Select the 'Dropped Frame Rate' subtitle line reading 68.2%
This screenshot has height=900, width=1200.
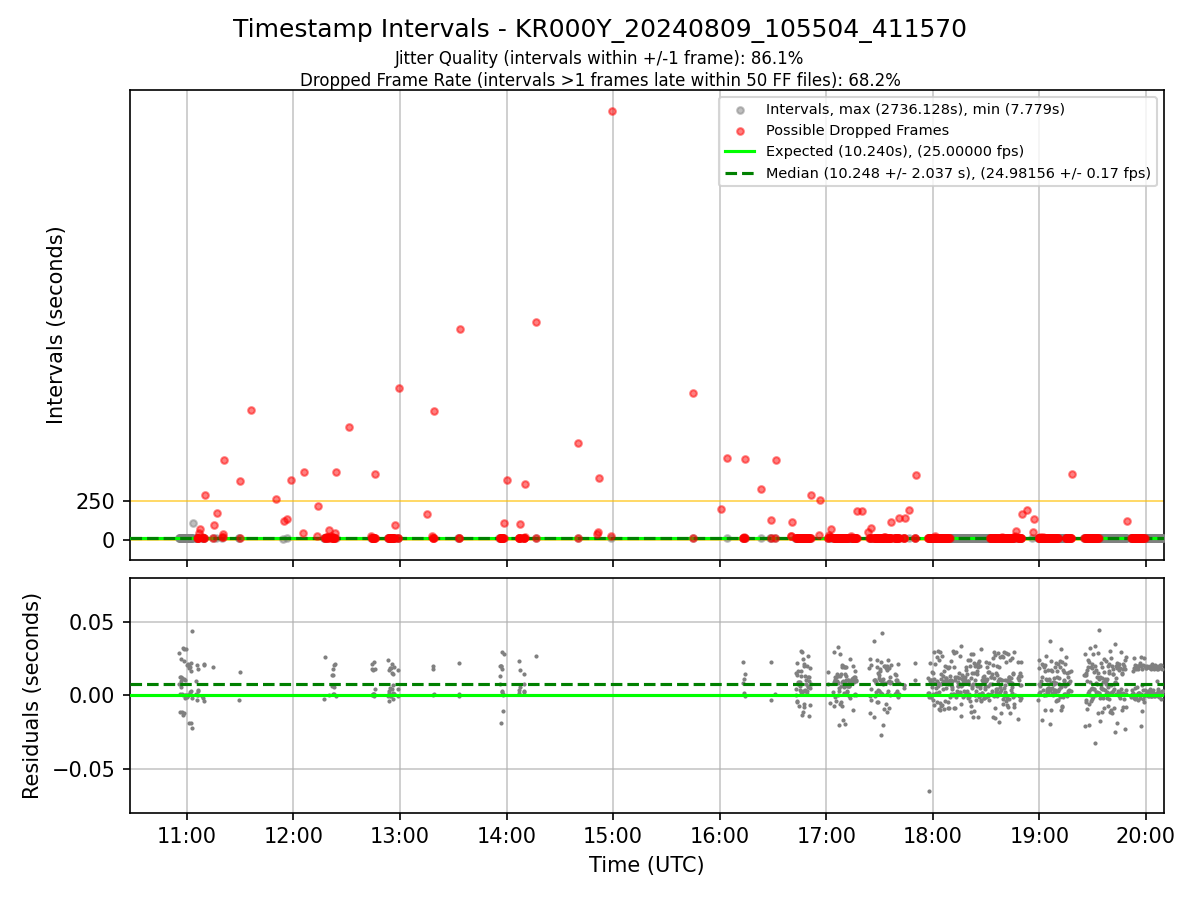(x=600, y=80)
